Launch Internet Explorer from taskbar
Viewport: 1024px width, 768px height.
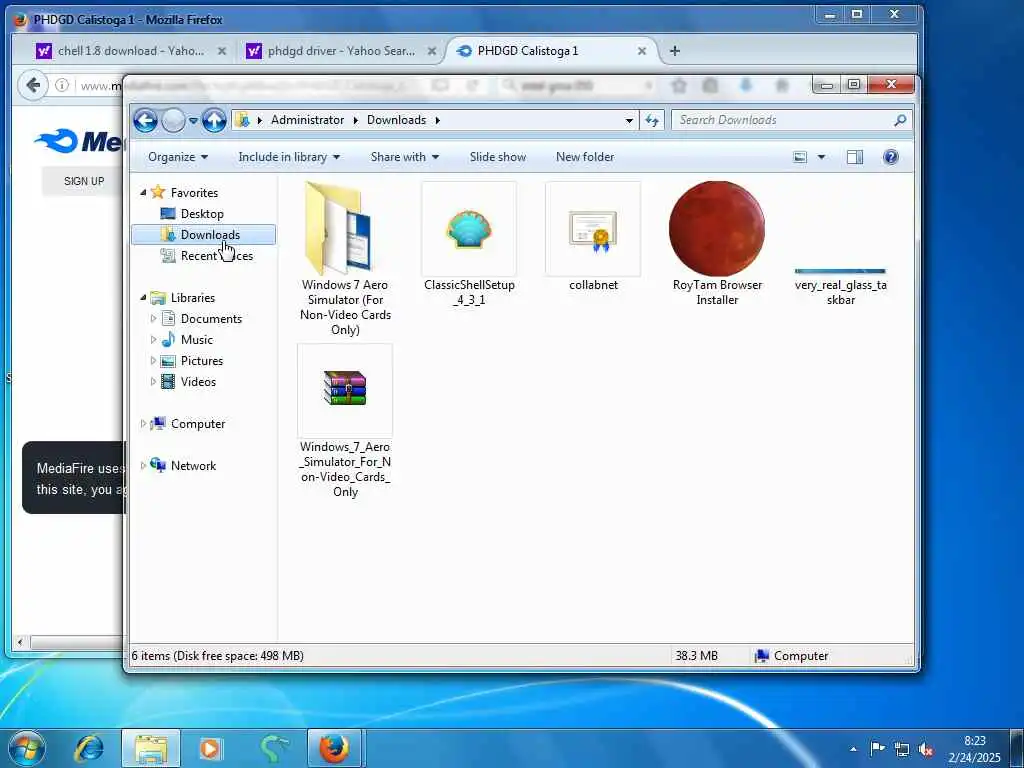89,748
